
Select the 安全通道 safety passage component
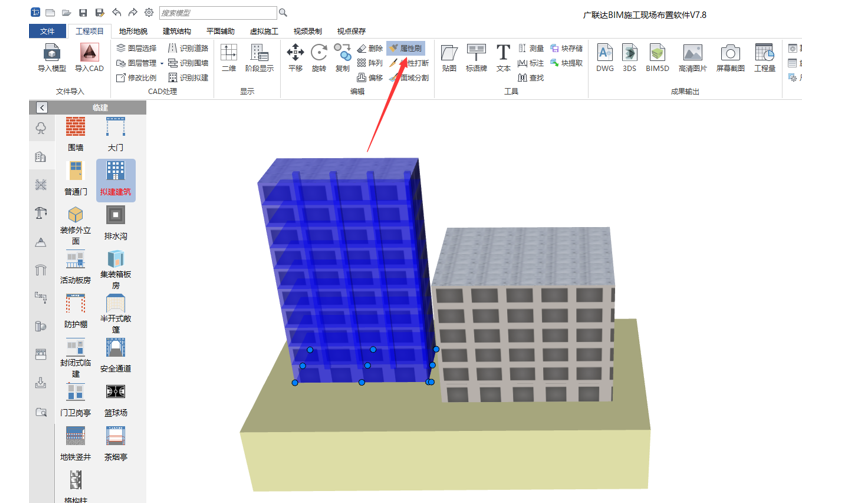coord(115,355)
